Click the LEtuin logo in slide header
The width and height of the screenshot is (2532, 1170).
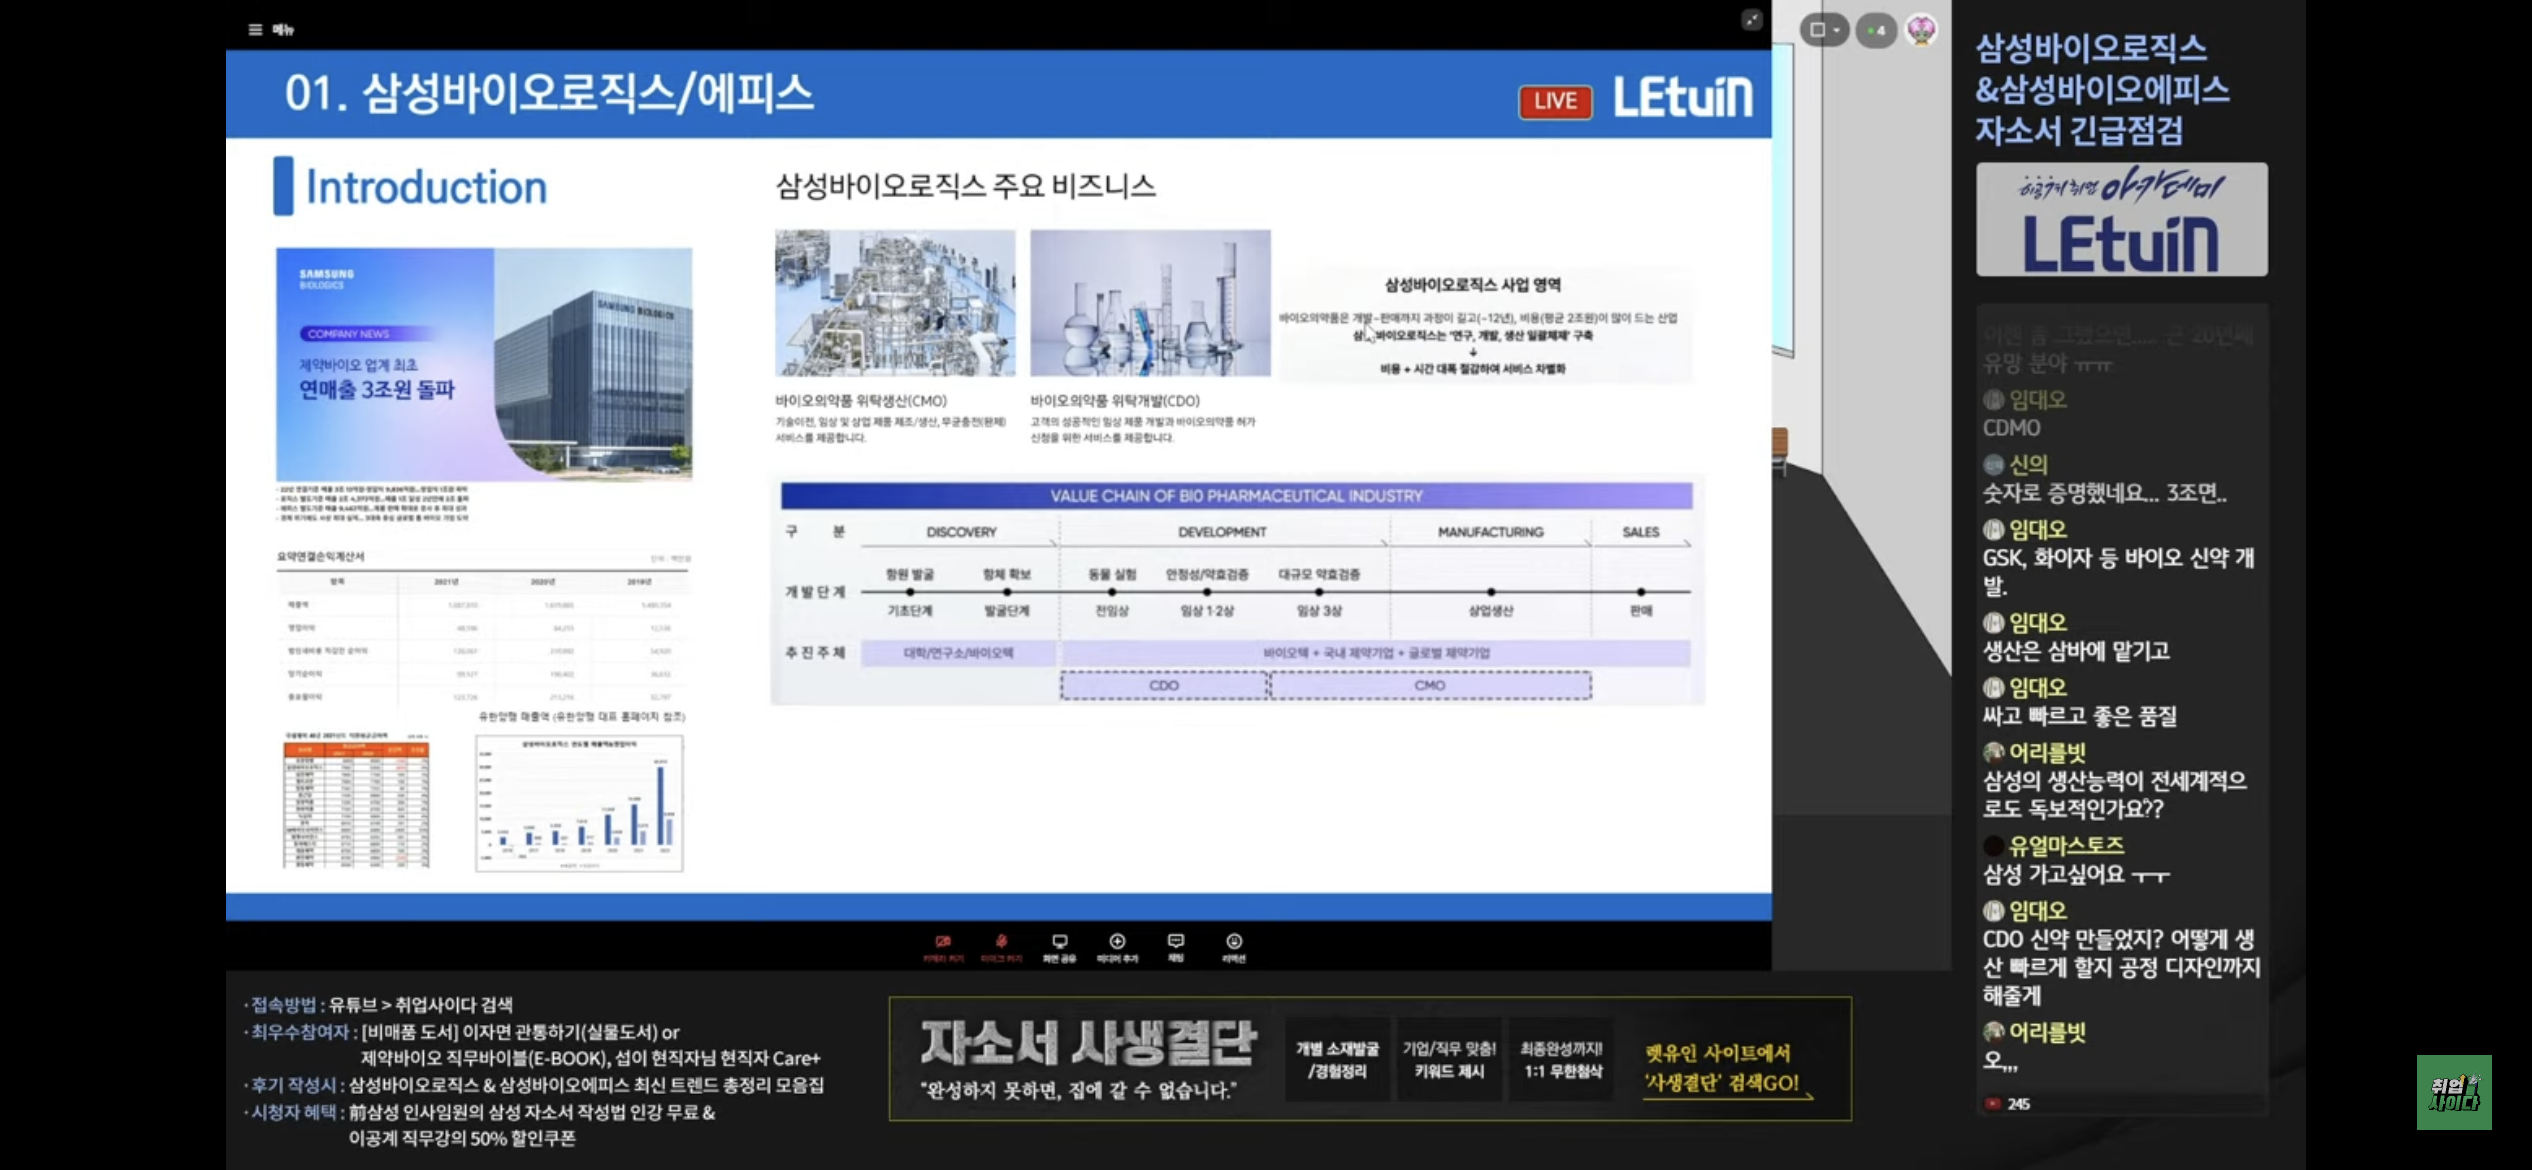click(1683, 98)
